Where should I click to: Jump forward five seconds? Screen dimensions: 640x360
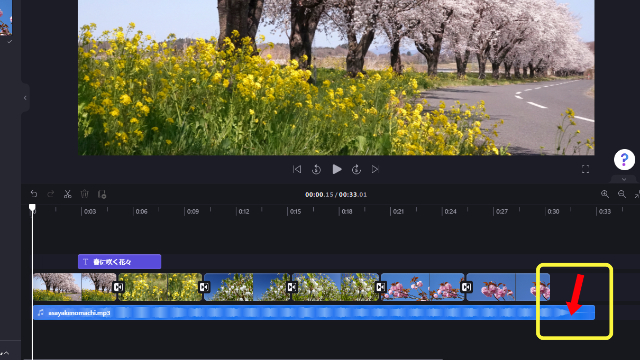pyautogui.click(x=356, y=169)
